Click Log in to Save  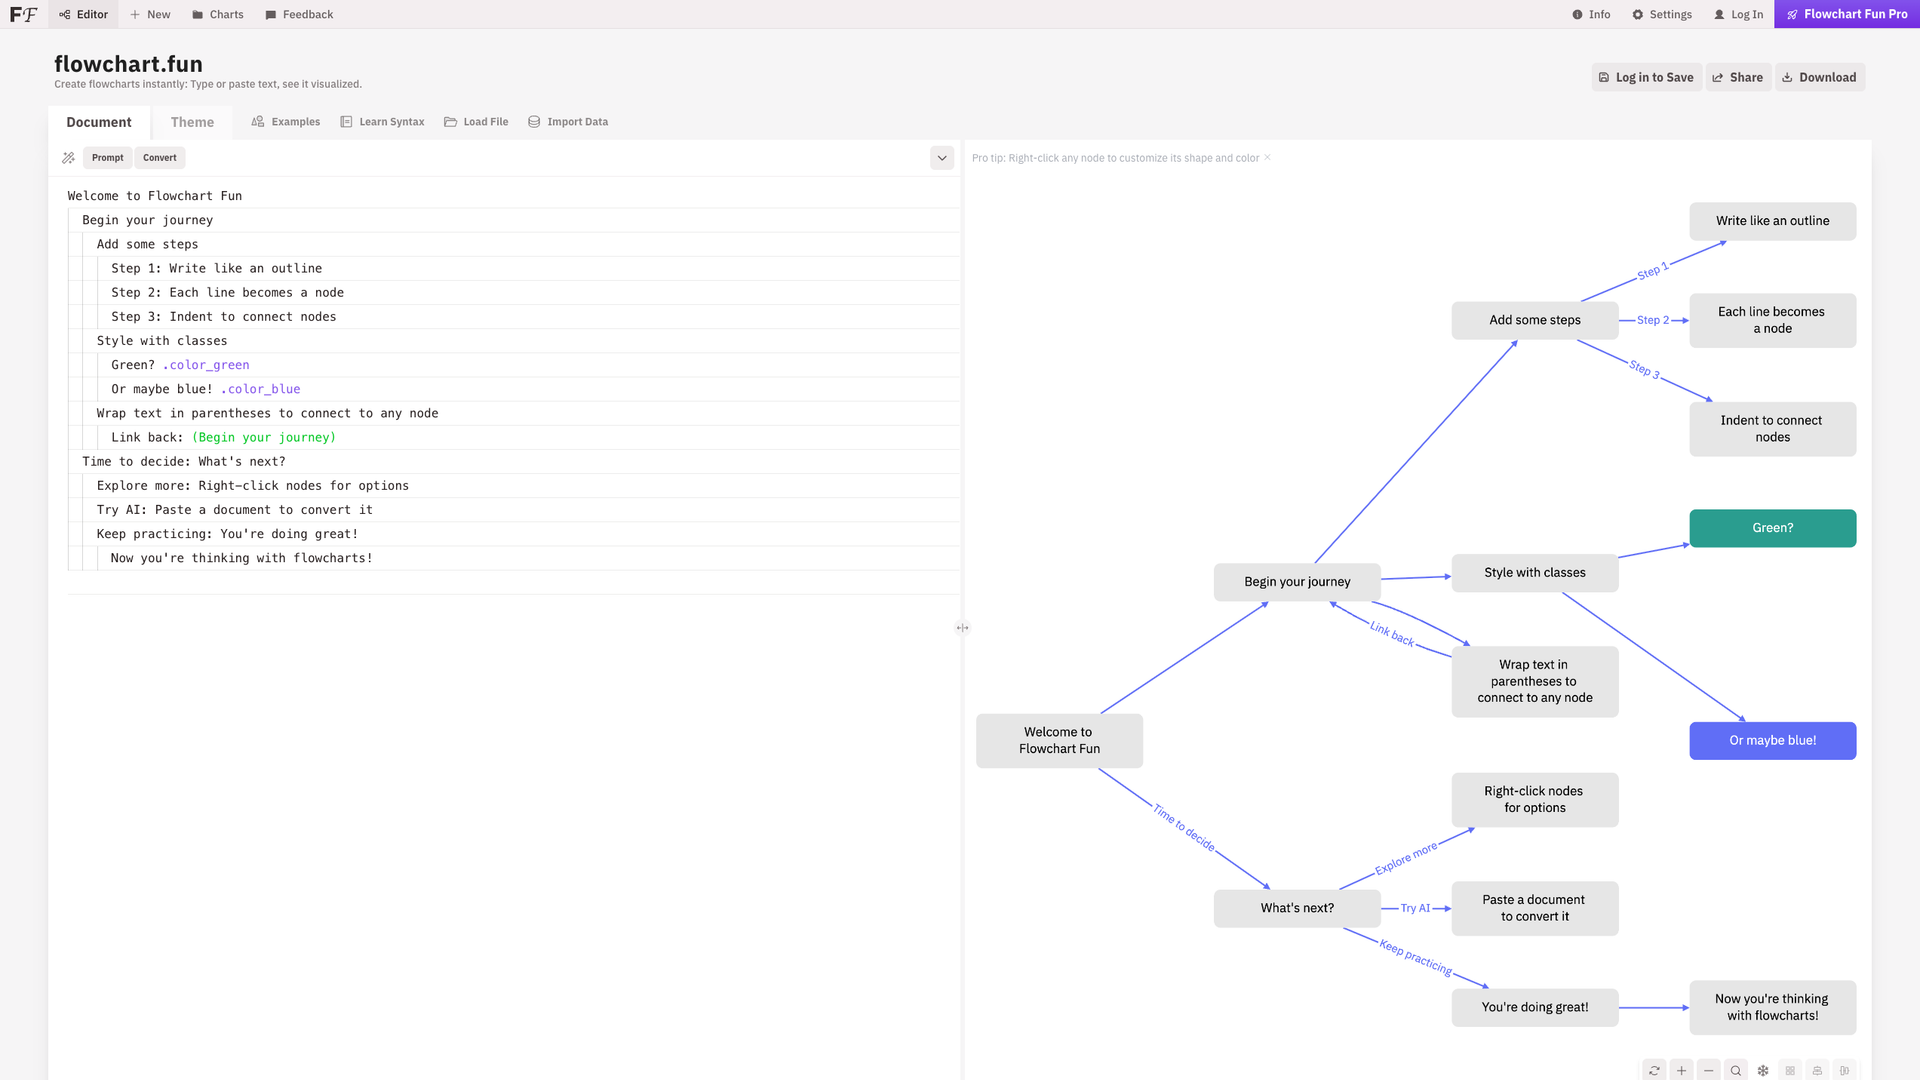1646,77
